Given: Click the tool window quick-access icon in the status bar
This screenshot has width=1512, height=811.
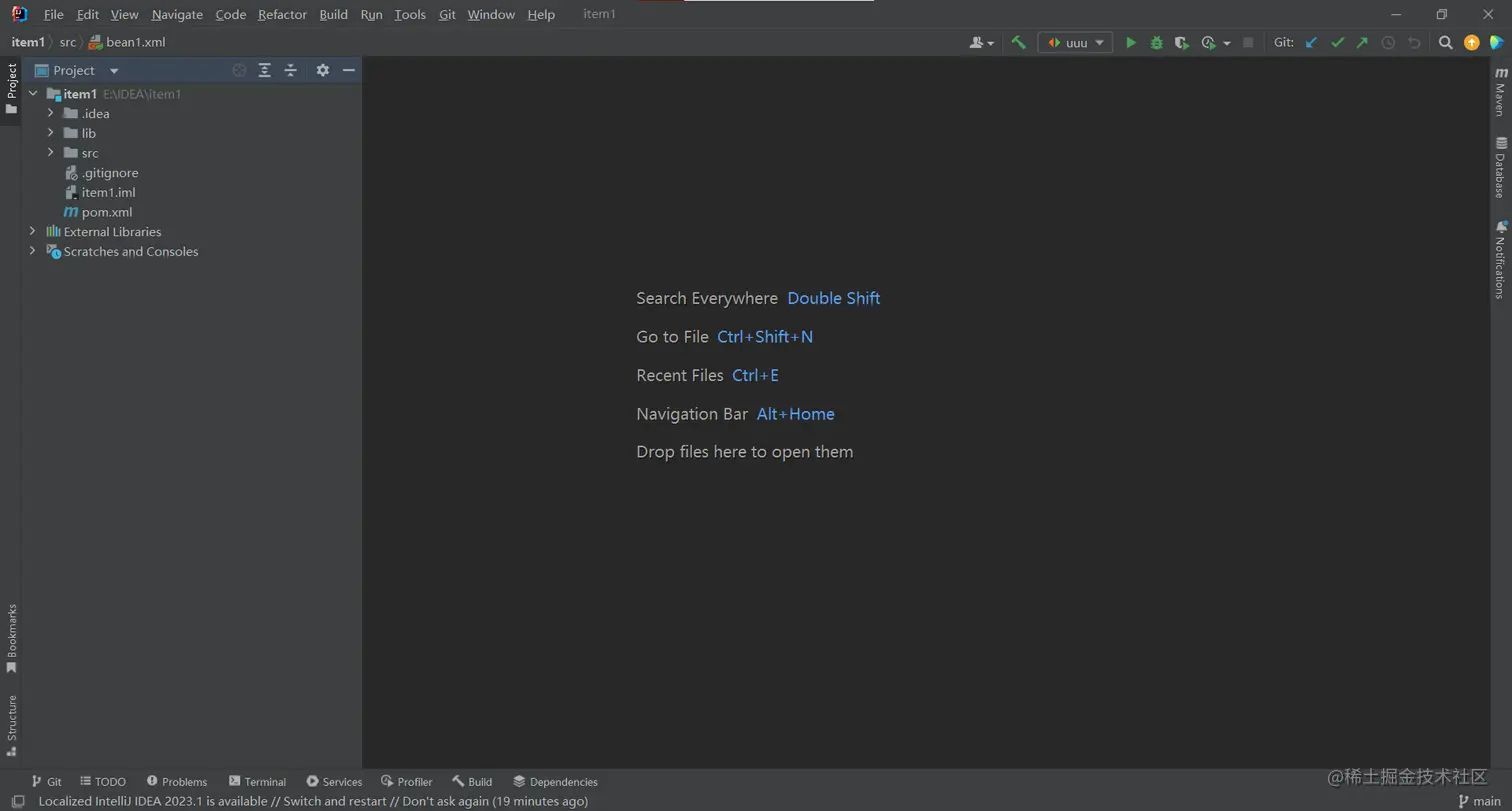Looking at the screenshot, I should coord(18,802).
